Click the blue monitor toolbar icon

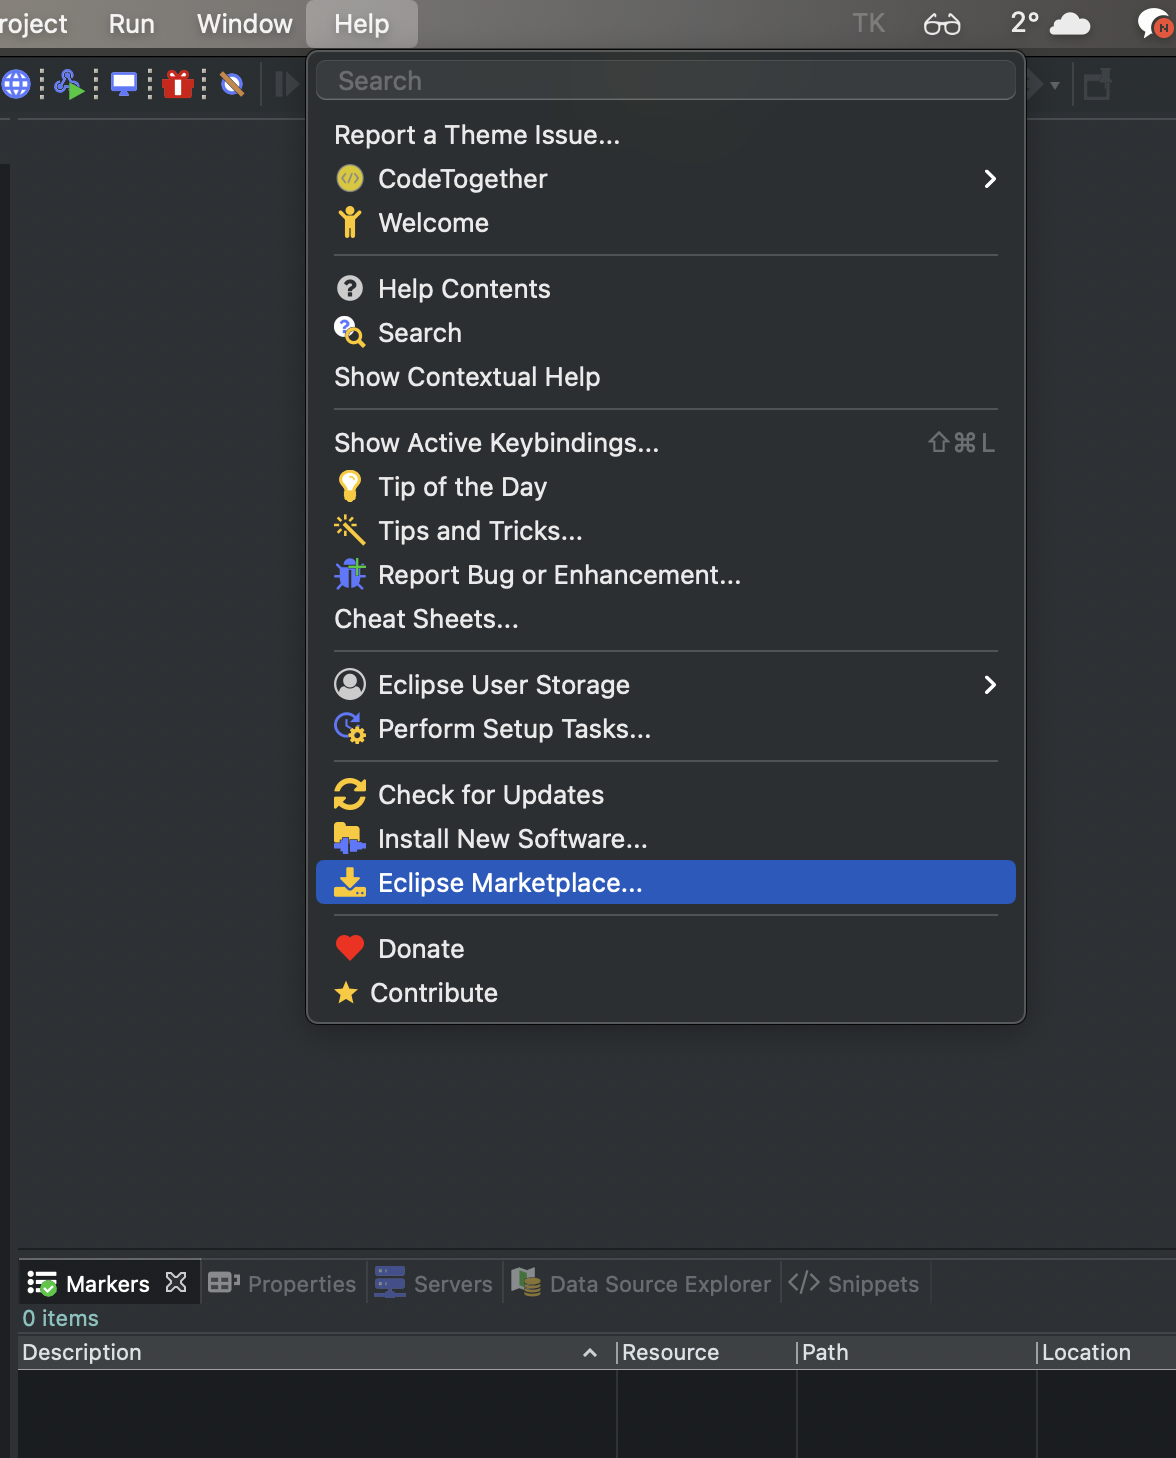pyautogui.click(x=124, y=84)
